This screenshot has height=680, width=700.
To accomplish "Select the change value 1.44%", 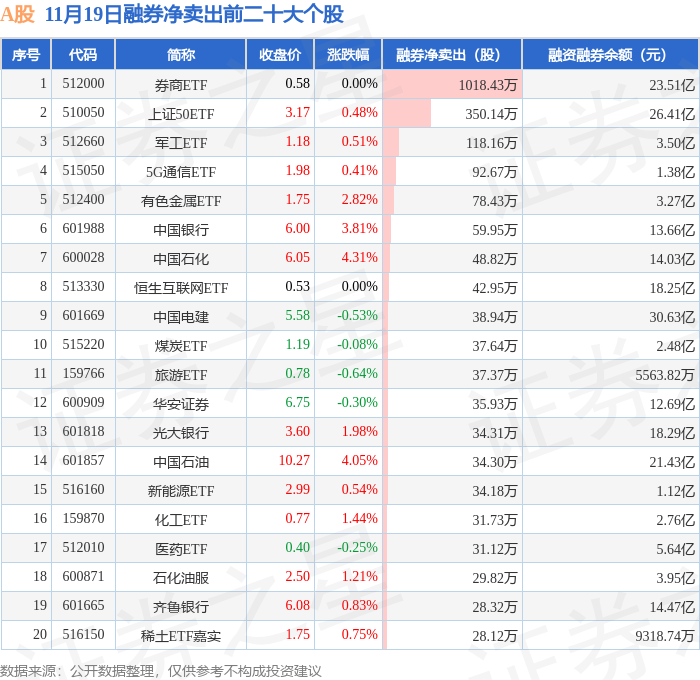I will point(359,519).
